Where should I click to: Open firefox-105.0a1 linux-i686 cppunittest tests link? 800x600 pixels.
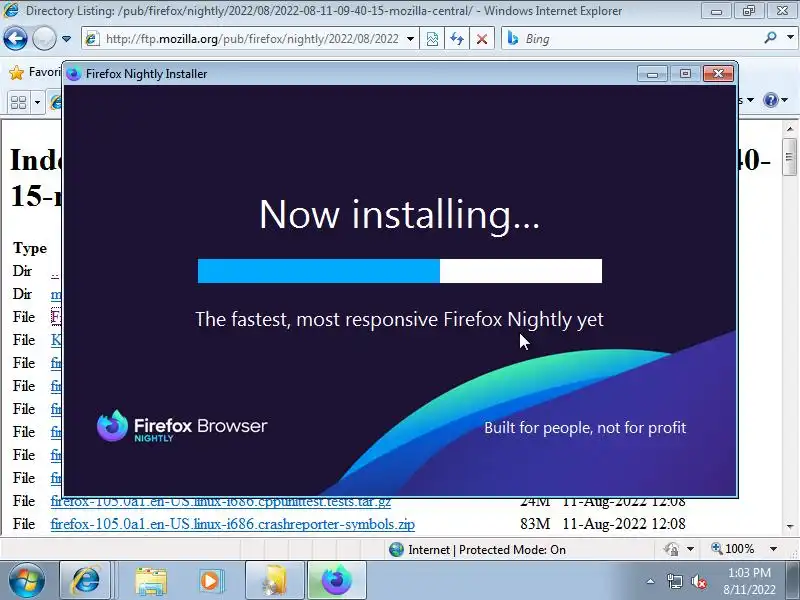click(220, 502)
